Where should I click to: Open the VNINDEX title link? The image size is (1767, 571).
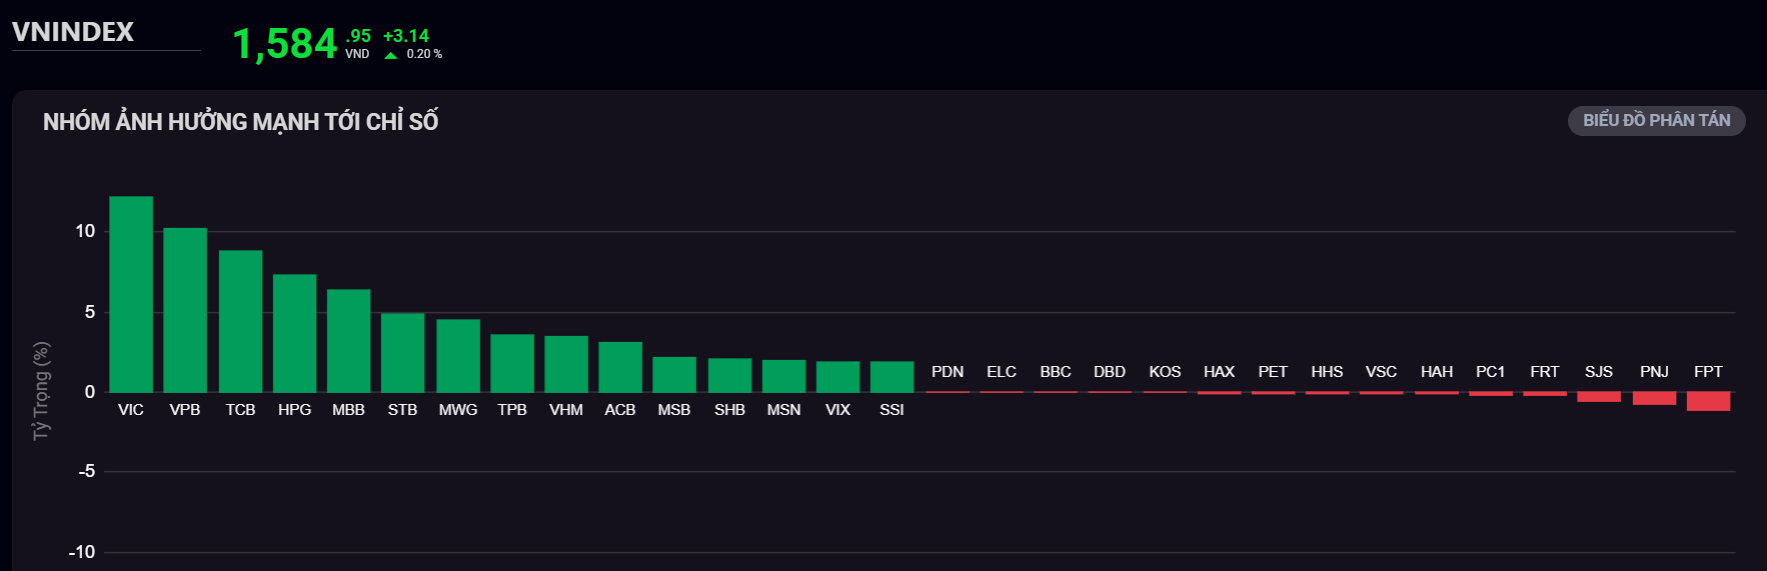[x=73, y=32]
